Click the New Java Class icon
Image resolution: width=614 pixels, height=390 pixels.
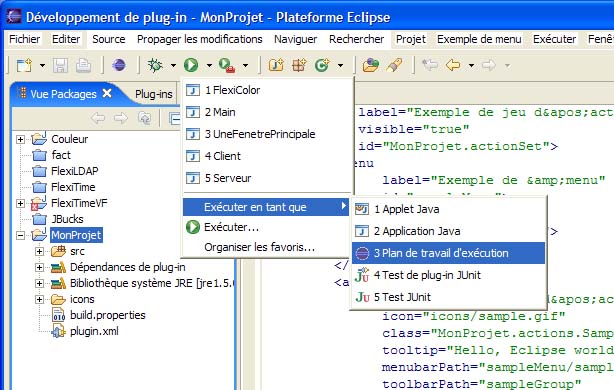(322, 65)
